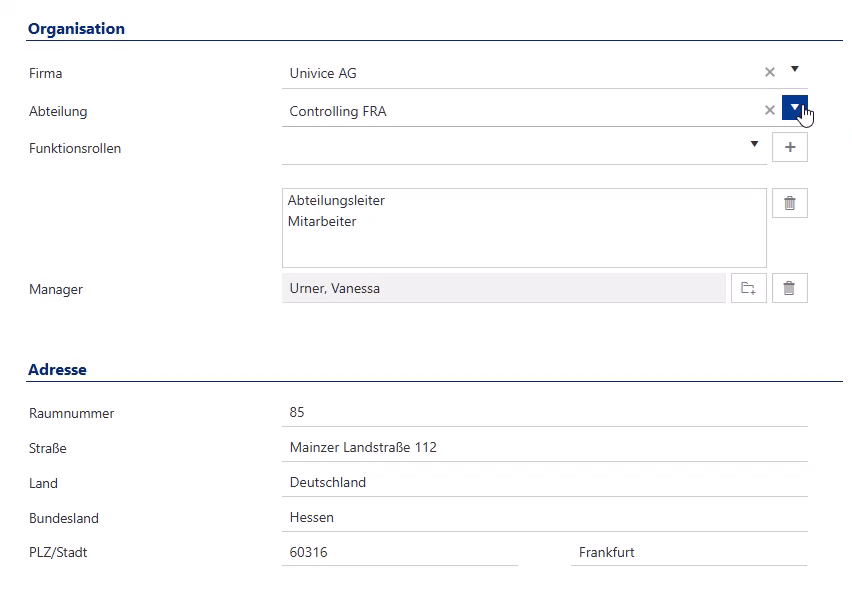The width and height of the screenshot is (852, 600).
Task: Select Mitarbeiter in the roles list
Action: point(322,221)
